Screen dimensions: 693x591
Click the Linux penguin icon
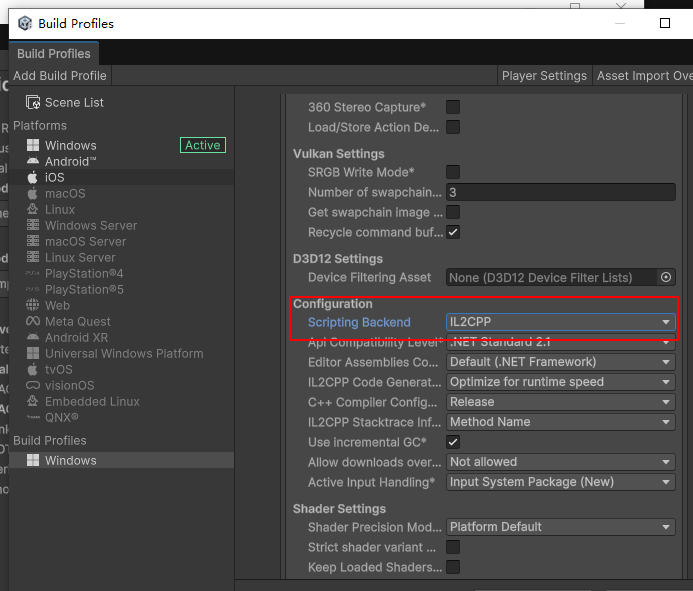point(33,209)
